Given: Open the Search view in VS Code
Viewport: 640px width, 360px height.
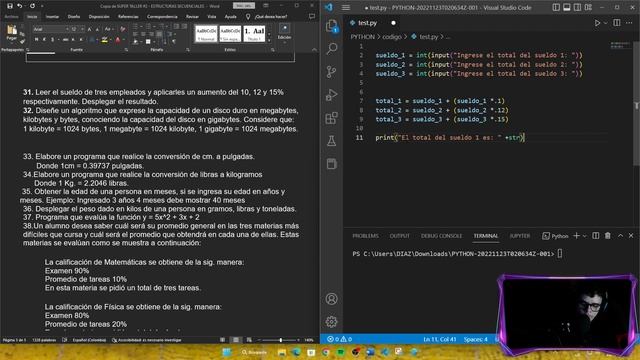Looking at the screenshot, I should 331,49.
